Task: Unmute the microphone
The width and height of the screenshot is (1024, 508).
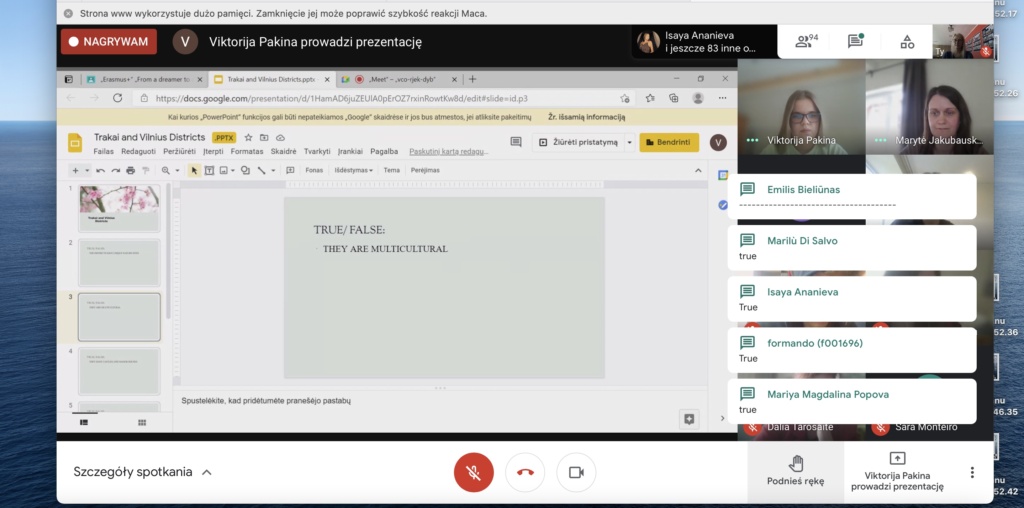Action: (474, 472)
